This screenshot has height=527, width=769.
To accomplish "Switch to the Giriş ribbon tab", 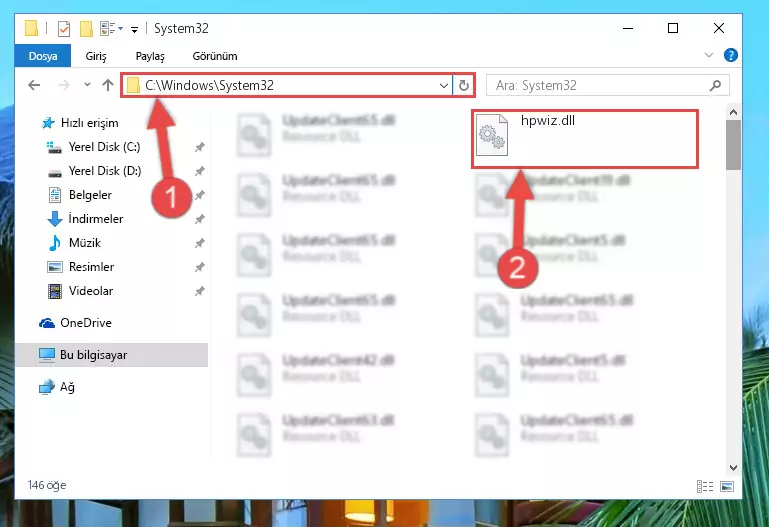I will (96, 56).
